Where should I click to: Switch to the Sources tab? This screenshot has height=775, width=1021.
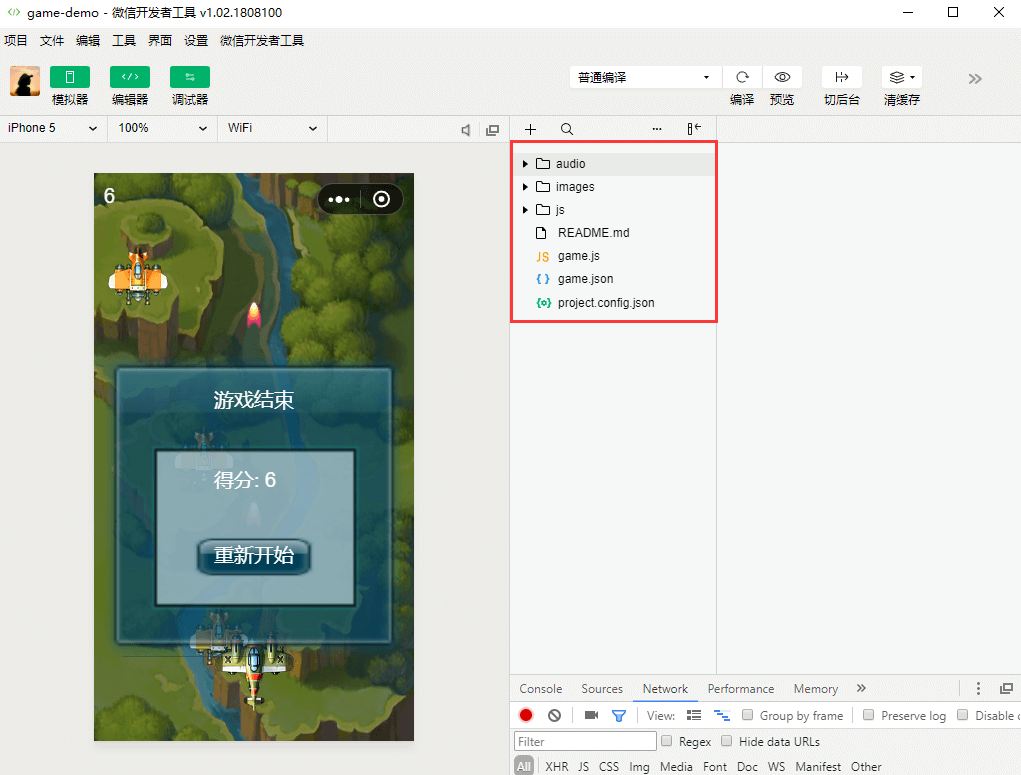point(602,688)
